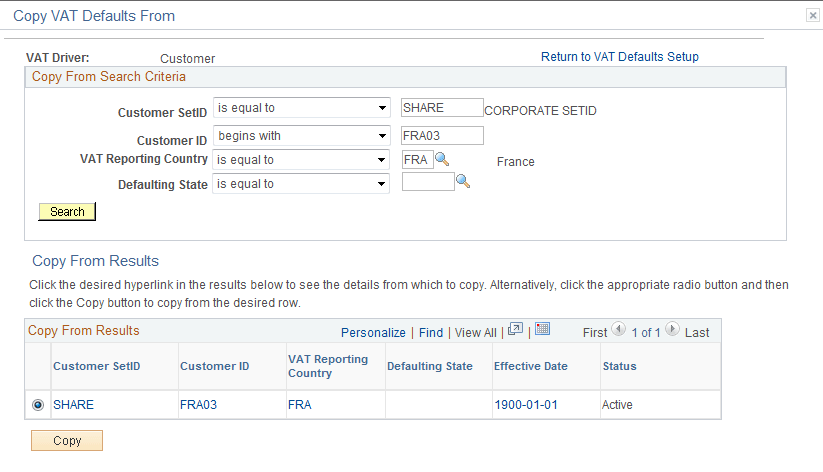The width and height of the screenshot is (823, 472).
Task: Go to previous row arrow icon
Action: (619, 329)
